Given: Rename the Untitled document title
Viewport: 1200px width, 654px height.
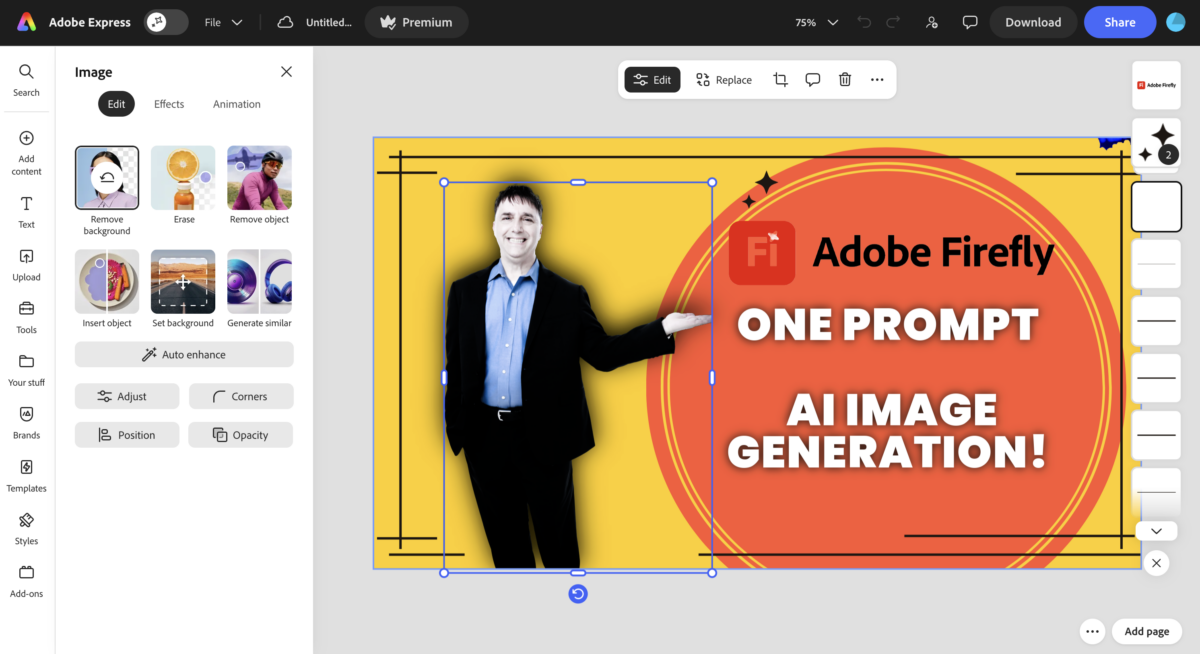Looking at the screenshot, I should point(329,22).
